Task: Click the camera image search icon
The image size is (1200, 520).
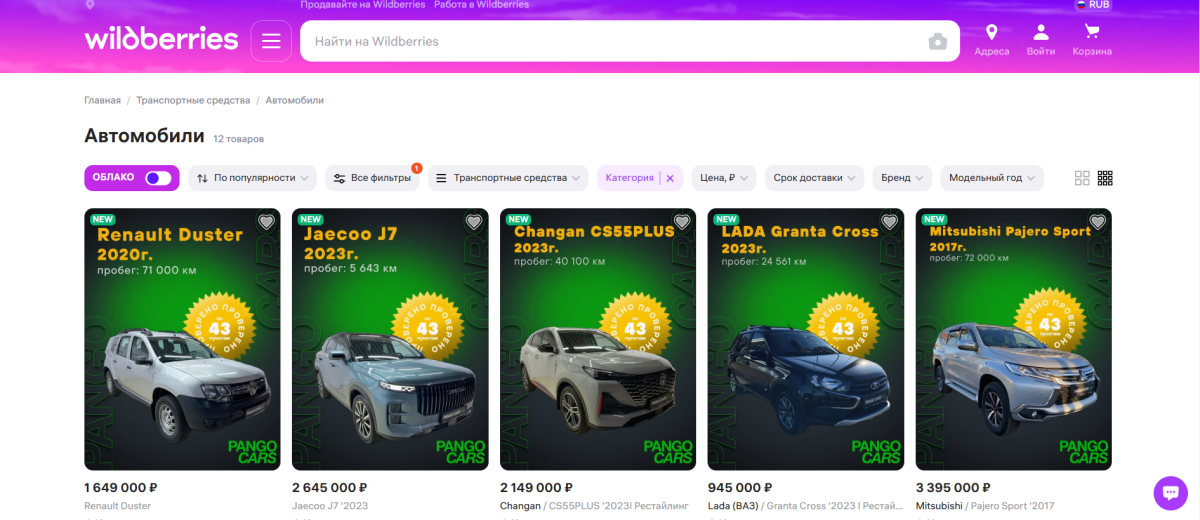Action: 937,41
